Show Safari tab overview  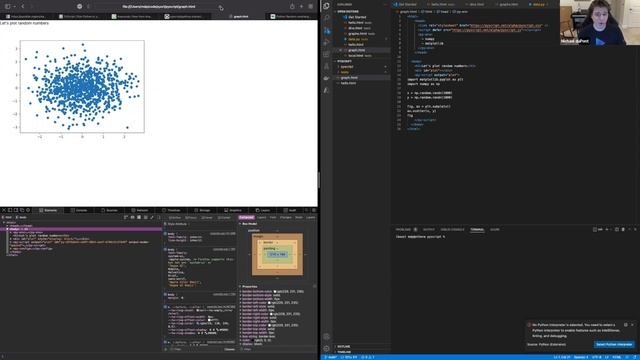[311, 7]
